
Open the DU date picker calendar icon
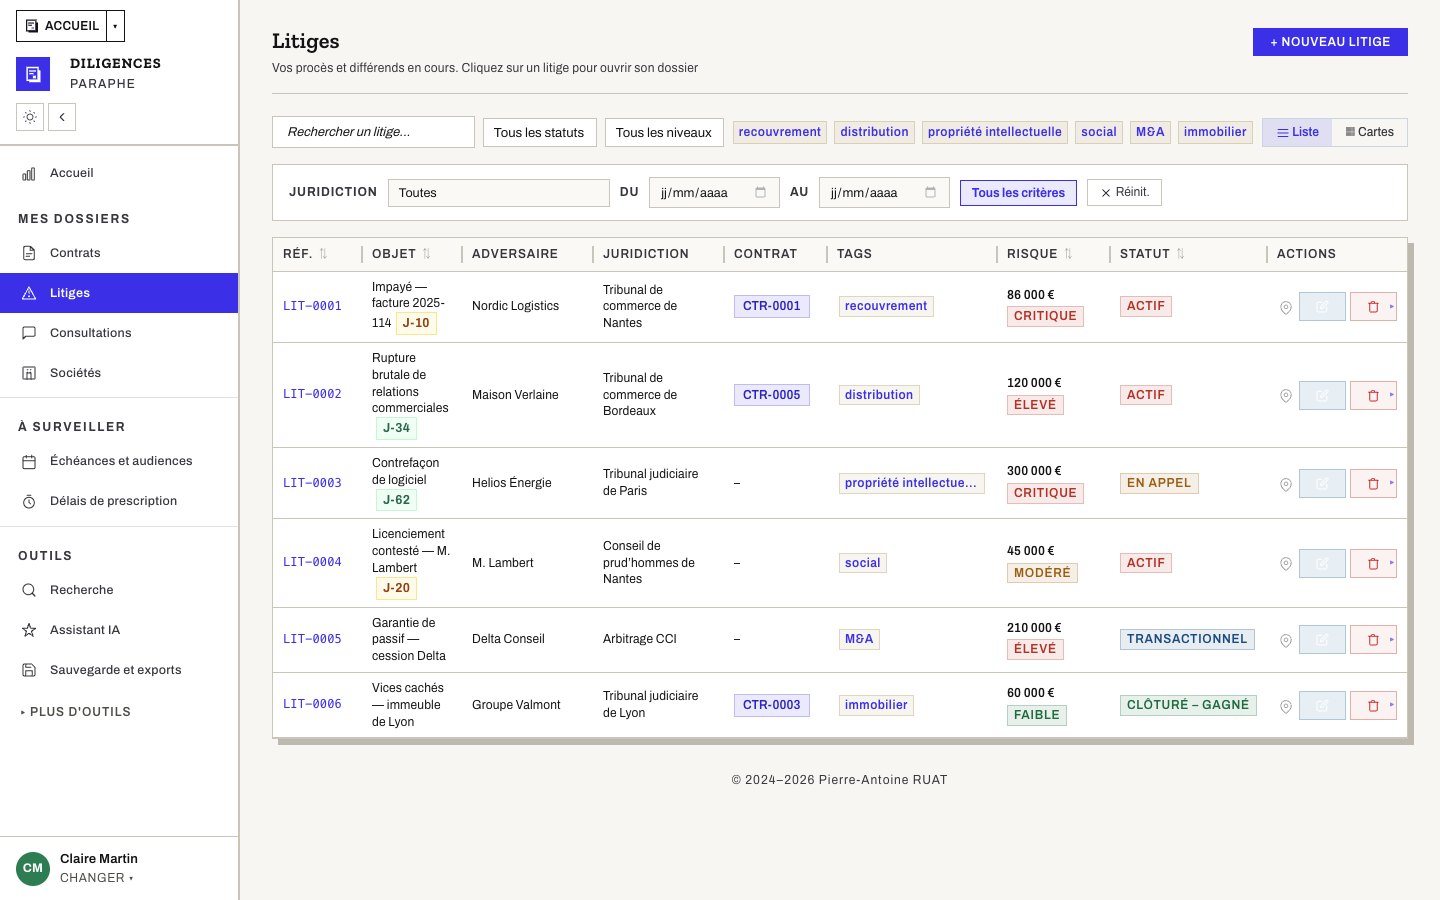pyautogui.click(x=760, y=192)
